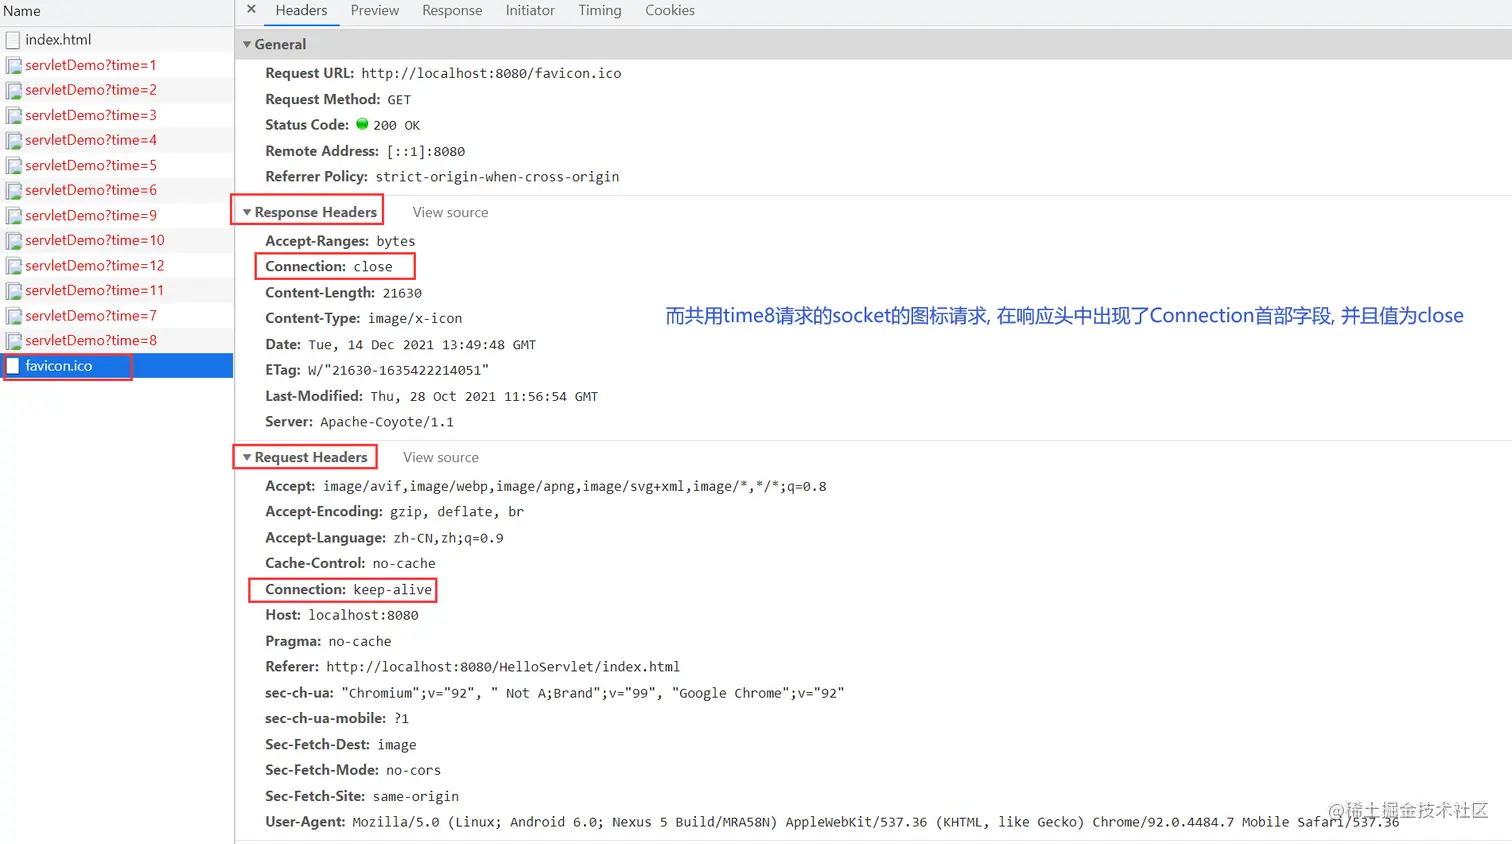Click the document icon beside servletDemo?time=4
The height and width of the screenshot is (844, 1512).
click(13, 140)
